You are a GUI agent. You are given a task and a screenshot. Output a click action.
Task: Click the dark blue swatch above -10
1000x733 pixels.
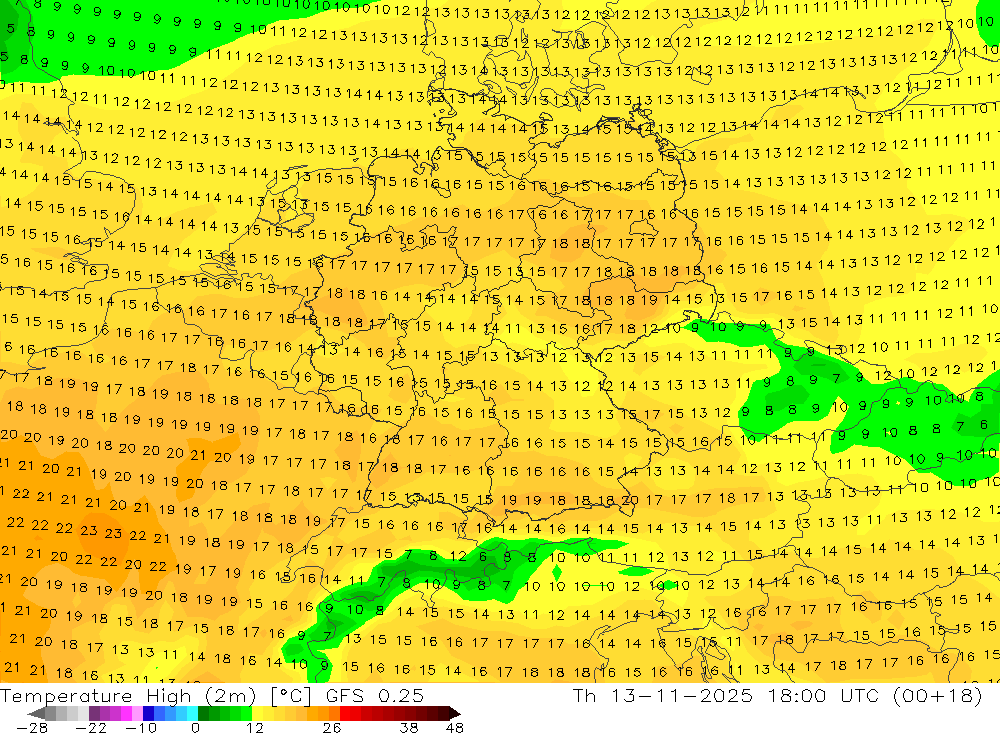pos(148,713)
